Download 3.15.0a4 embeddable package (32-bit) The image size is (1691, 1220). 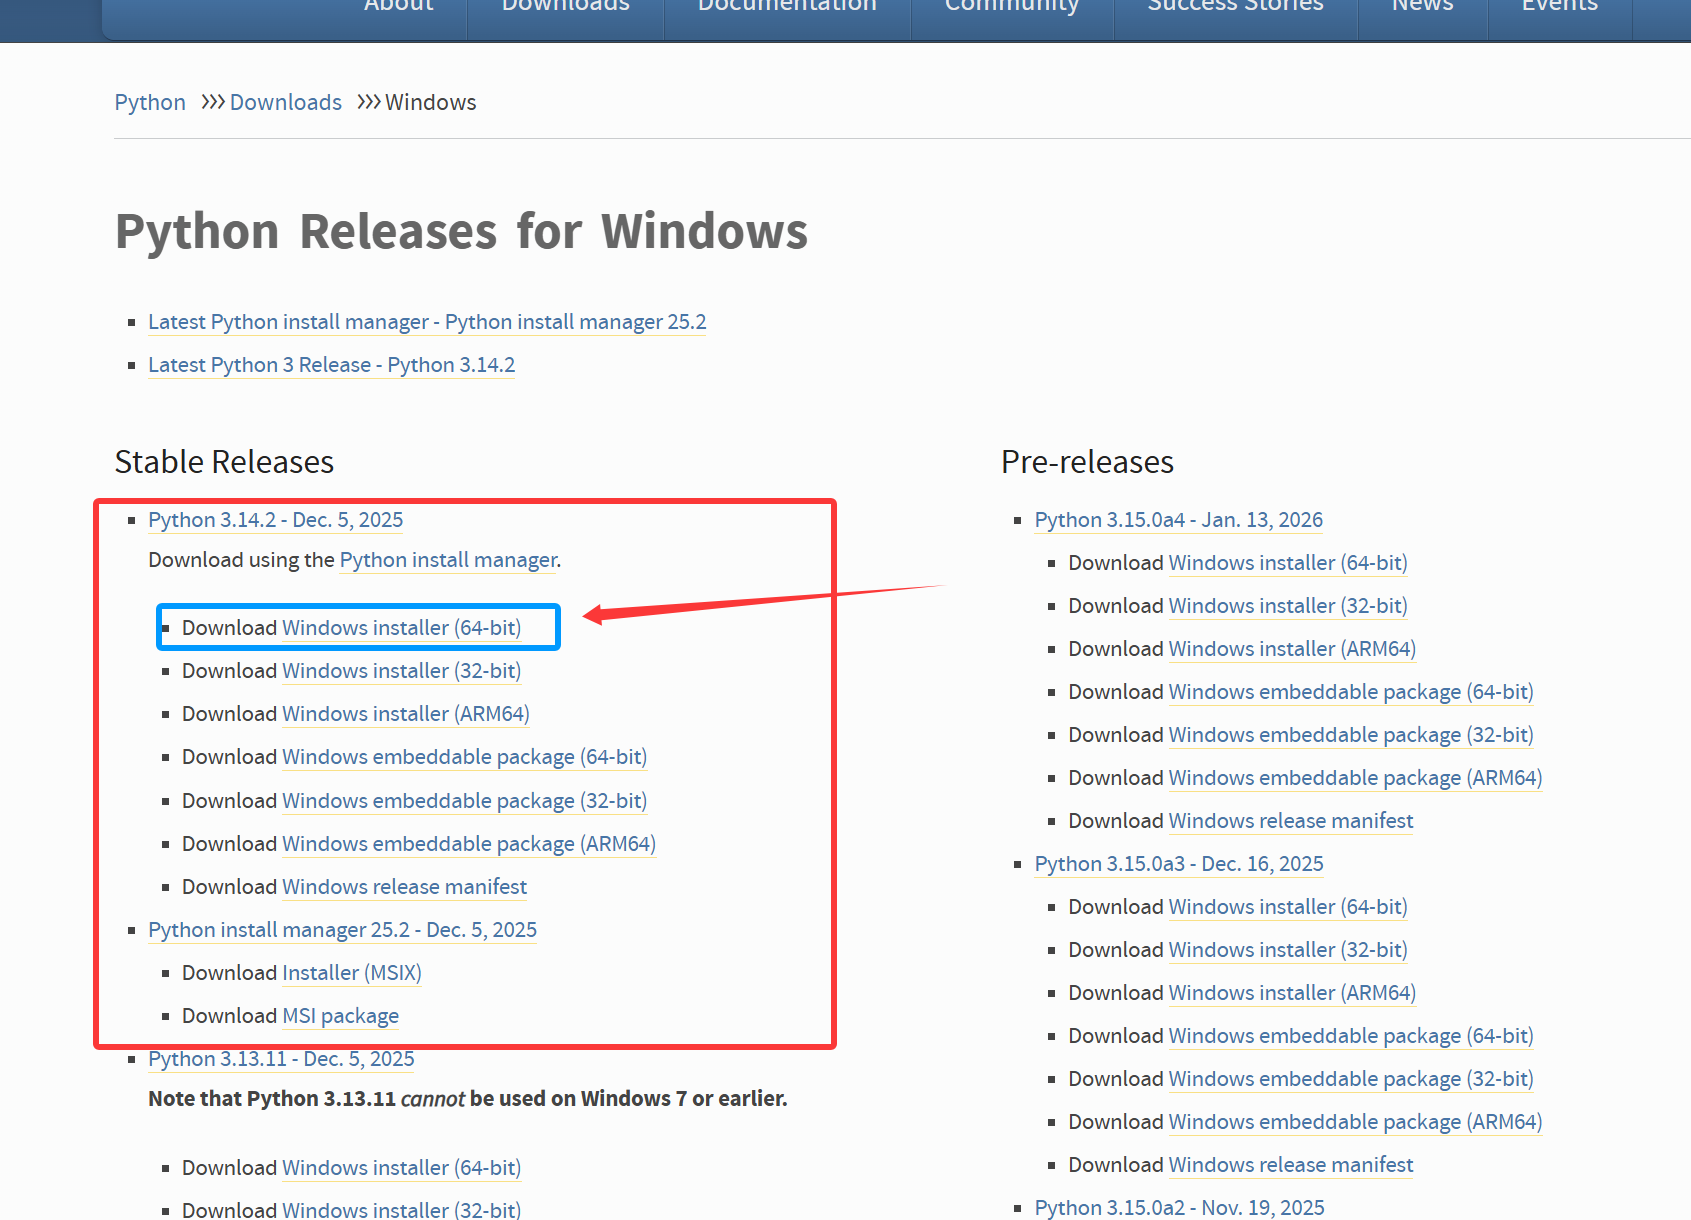coord(1351,735)
